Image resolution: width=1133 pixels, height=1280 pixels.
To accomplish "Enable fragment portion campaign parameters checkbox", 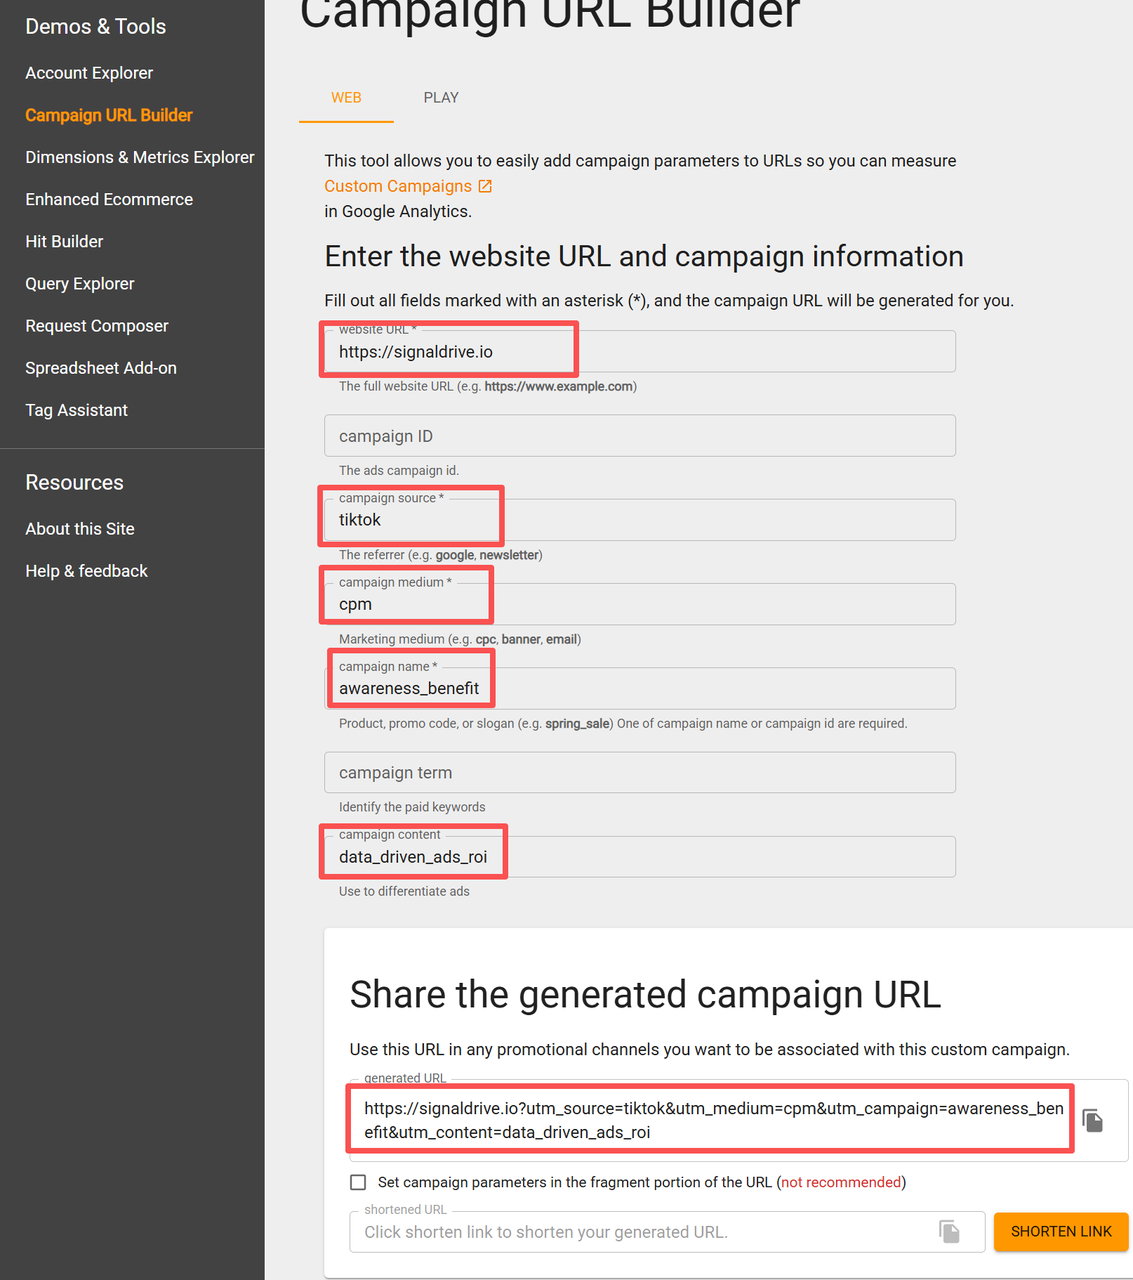I will click(358, 1182).
